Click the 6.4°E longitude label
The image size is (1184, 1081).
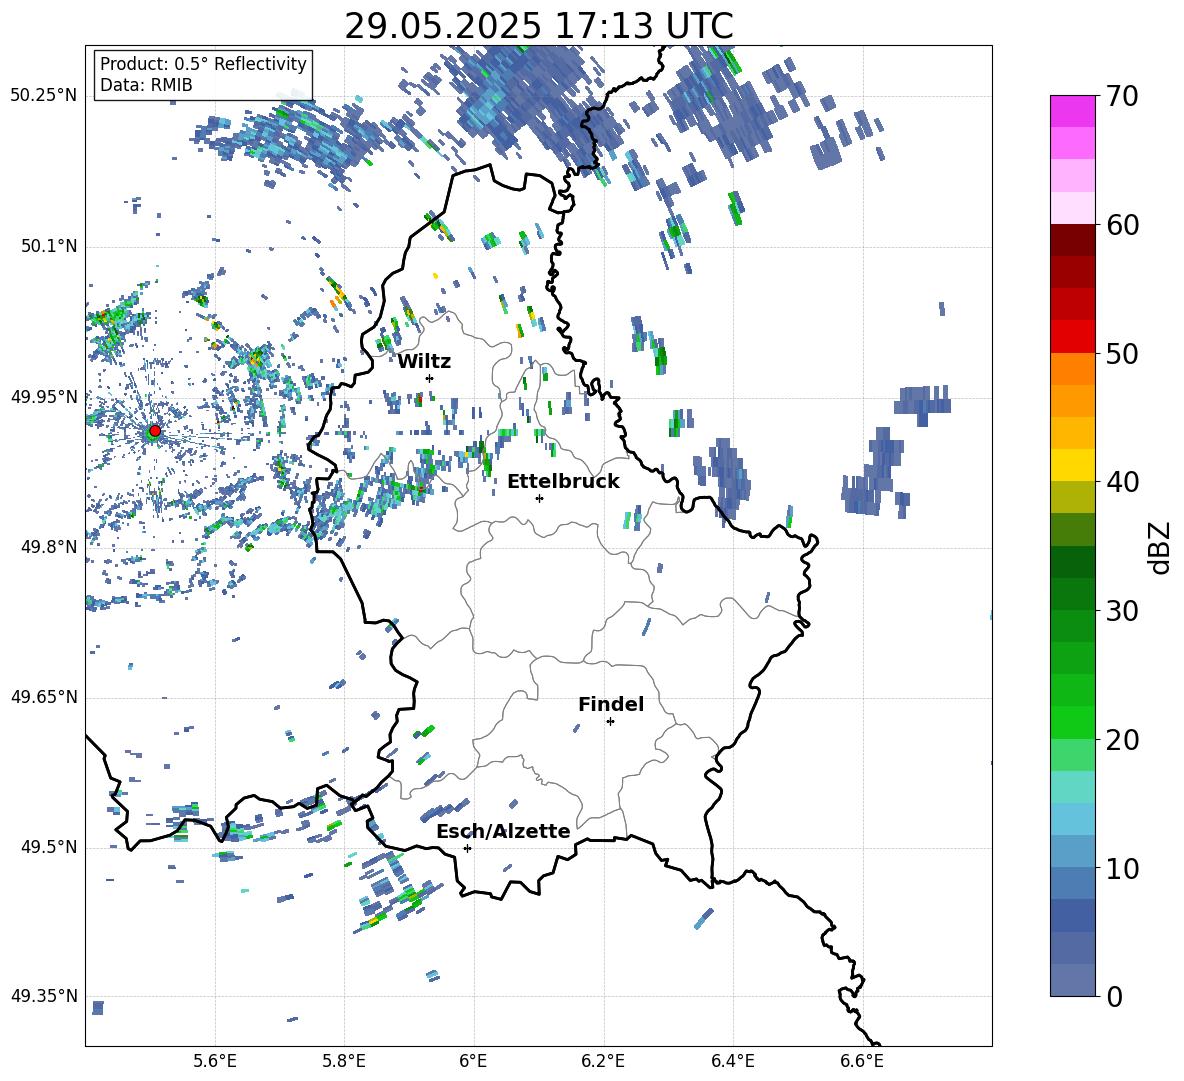pos(732,1061)
